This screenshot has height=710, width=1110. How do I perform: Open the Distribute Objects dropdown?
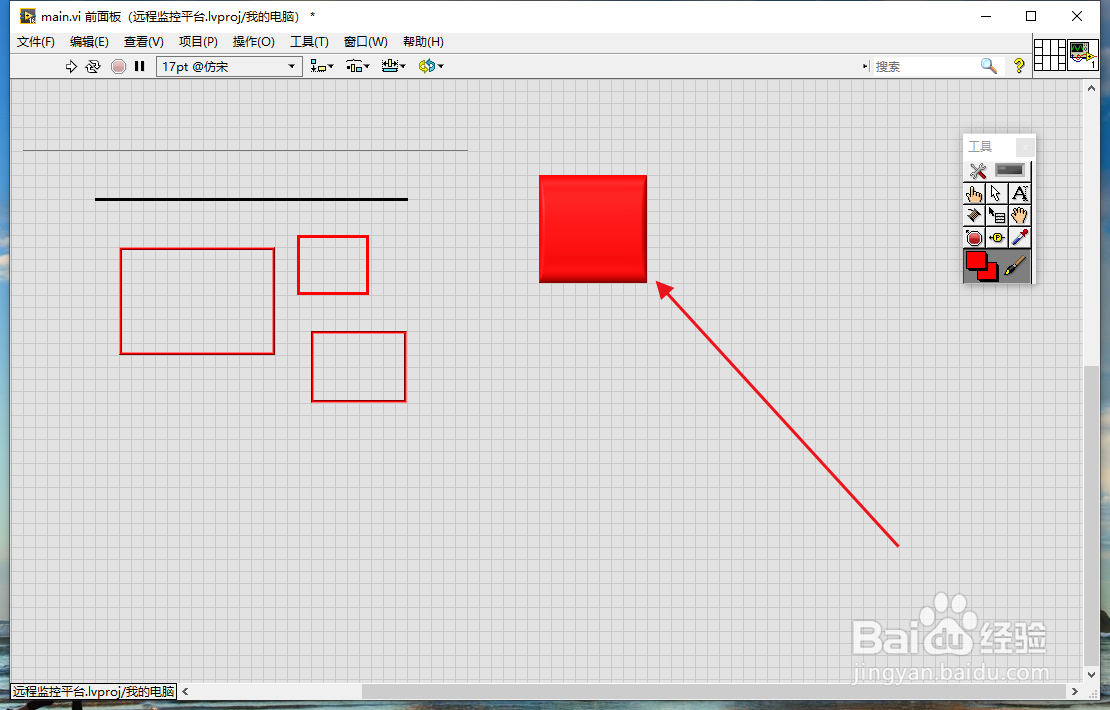(x=357, y=67)
